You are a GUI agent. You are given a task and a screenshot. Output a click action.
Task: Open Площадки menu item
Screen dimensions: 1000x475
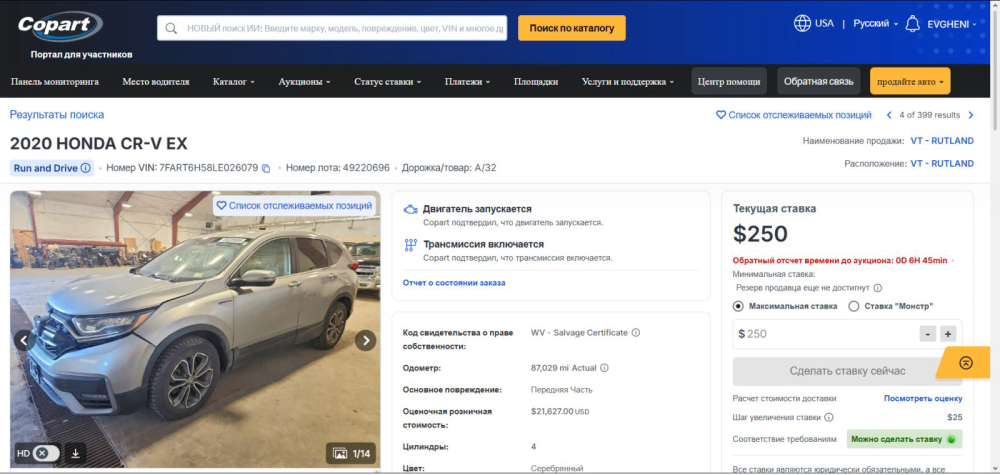(x=536, y=82)
